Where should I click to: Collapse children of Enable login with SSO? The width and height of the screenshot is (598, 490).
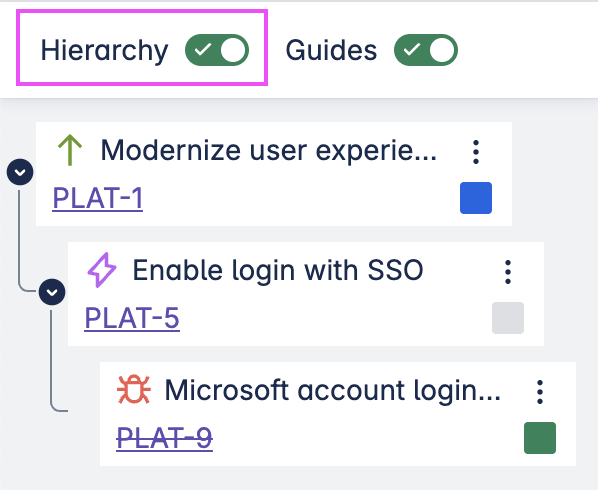tap(52, 292)
